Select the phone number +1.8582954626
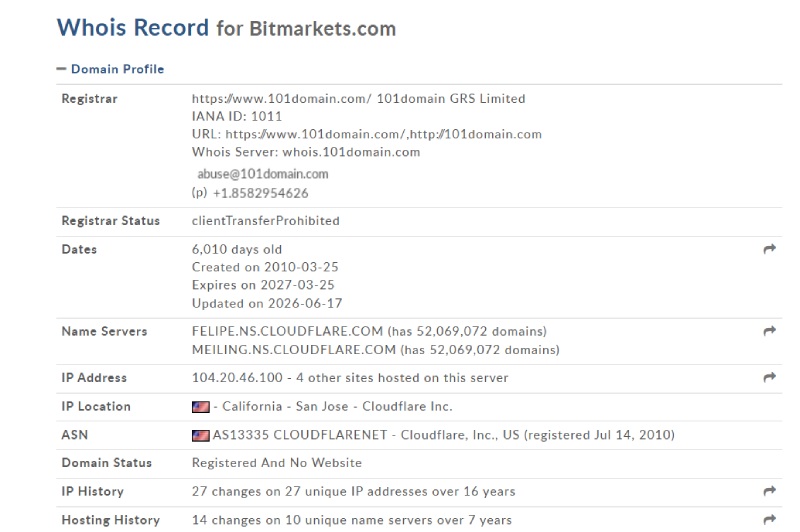This screenshot has width=800, height=532. pos(260,193)
